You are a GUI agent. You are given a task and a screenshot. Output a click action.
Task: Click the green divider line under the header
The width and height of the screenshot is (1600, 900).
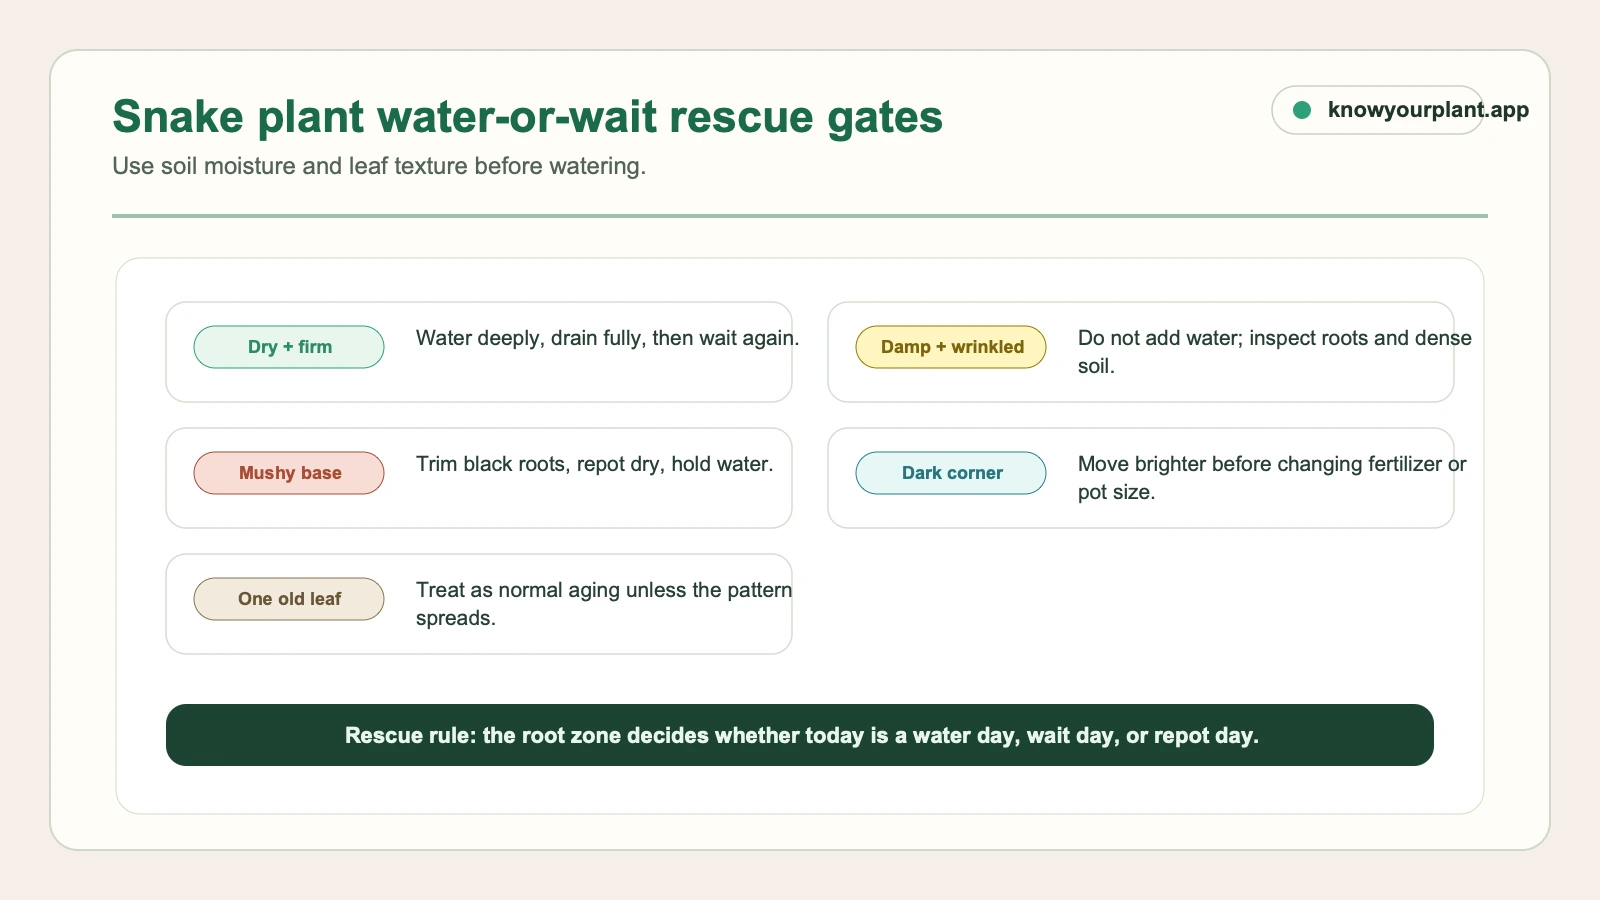pyautogui.click(x=800, y=215)
